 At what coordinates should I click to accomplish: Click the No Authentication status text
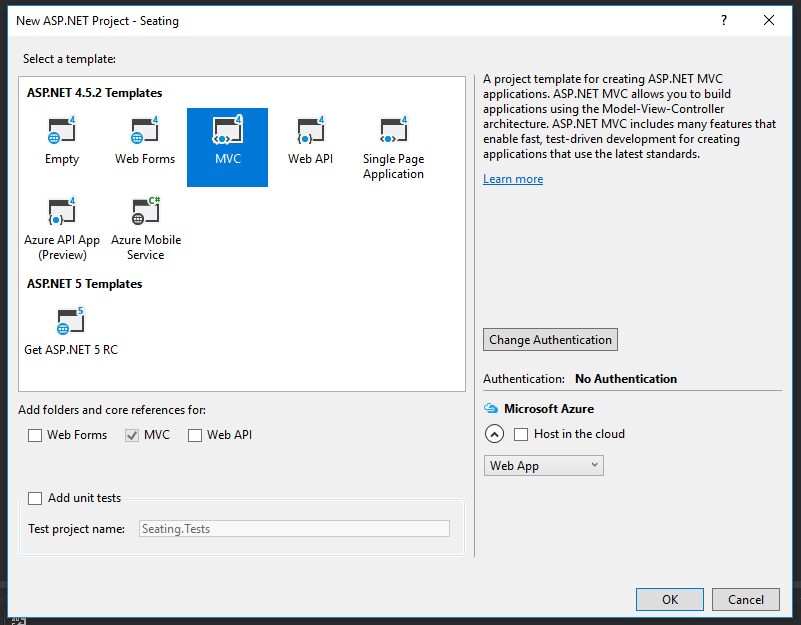point(626,379)
